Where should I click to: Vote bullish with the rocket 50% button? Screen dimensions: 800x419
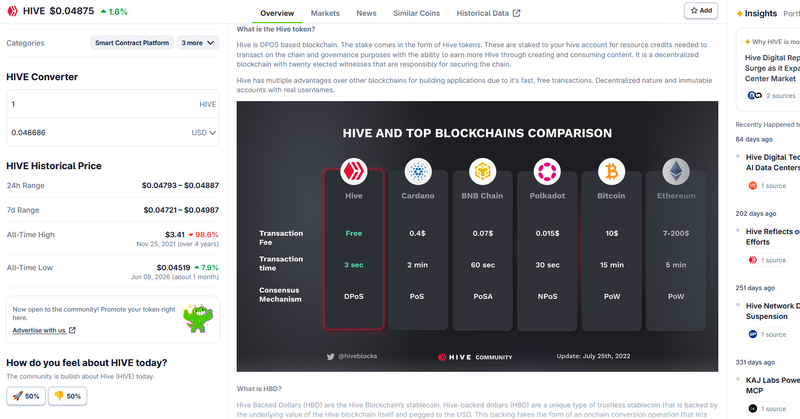(x=26, y=396)
